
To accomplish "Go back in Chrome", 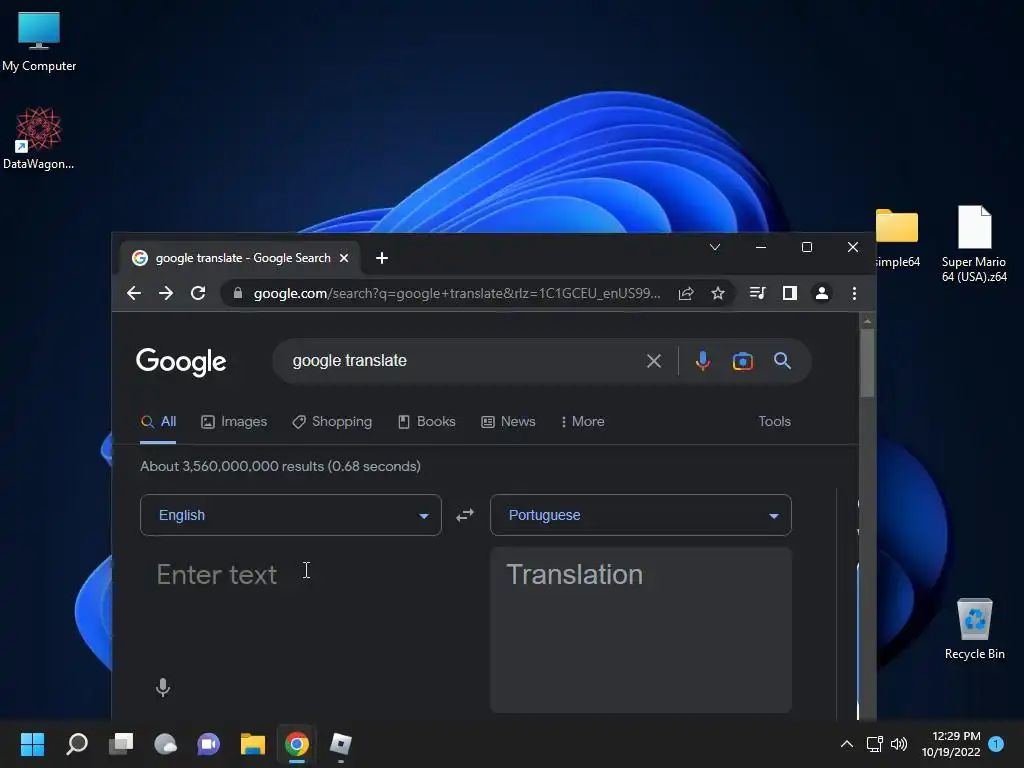I will (134, 293).
